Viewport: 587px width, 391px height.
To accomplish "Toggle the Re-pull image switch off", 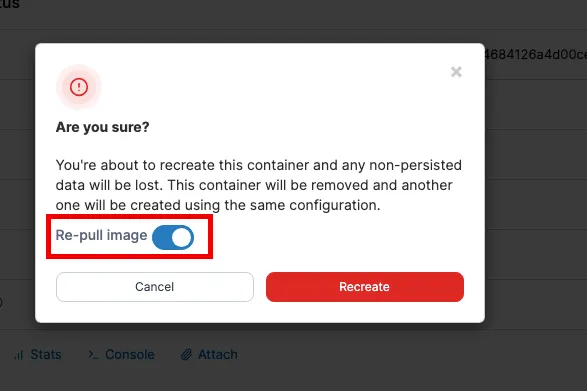I will click(x=173, y=237).
